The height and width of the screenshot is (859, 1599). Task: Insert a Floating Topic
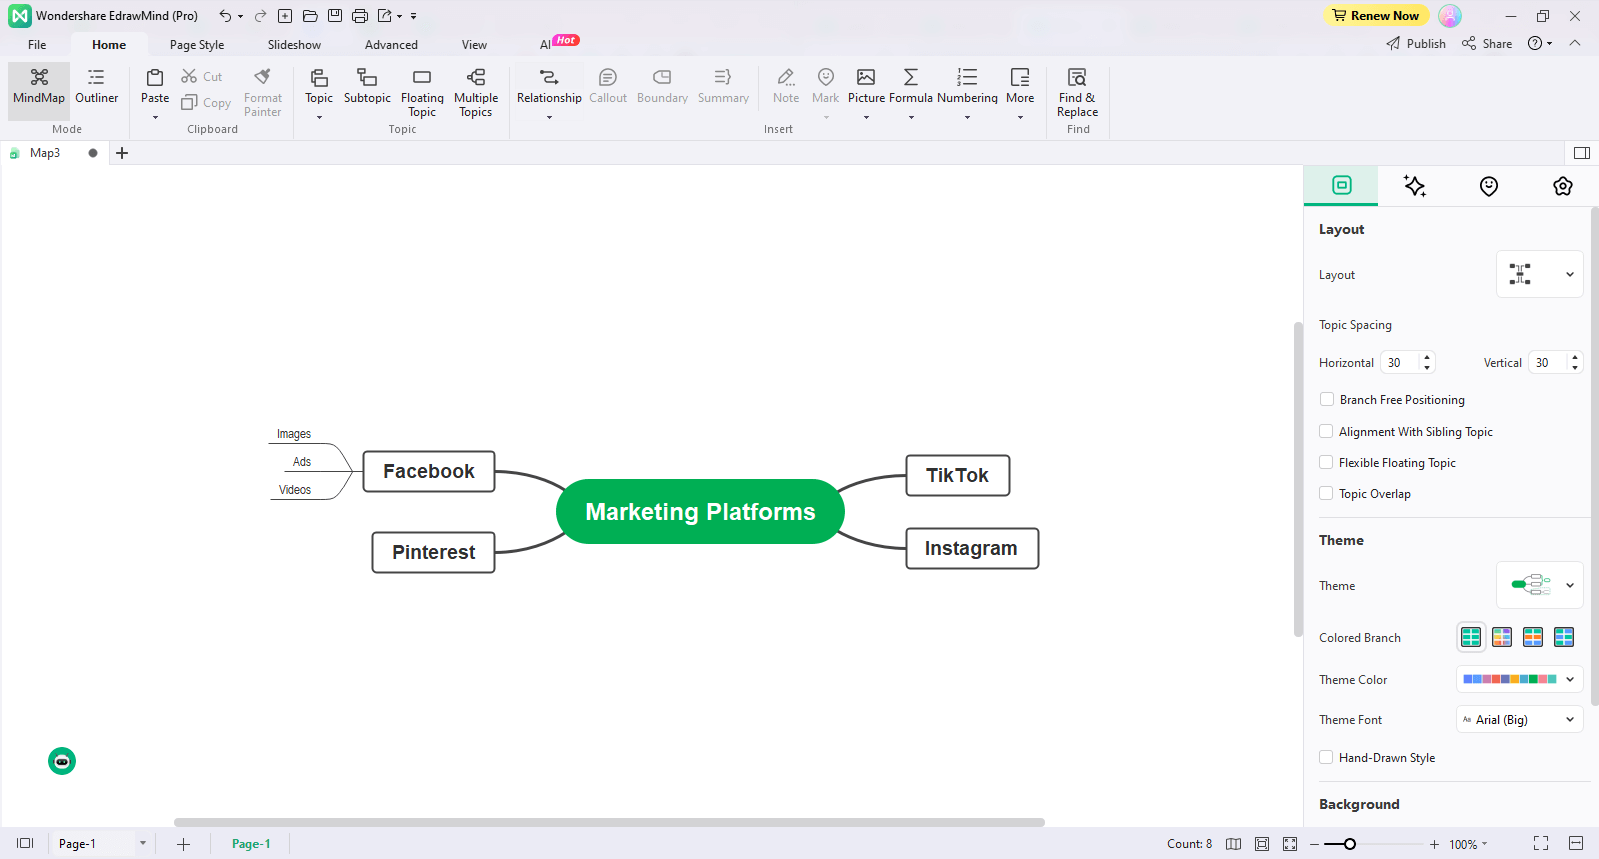422,92
